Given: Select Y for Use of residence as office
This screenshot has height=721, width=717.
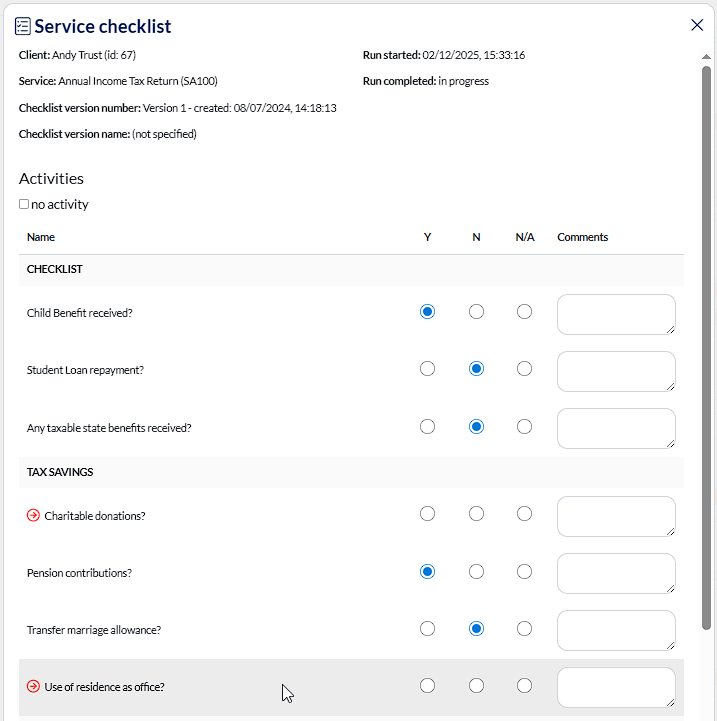Looking at the screenshot, I should [428, 686].
